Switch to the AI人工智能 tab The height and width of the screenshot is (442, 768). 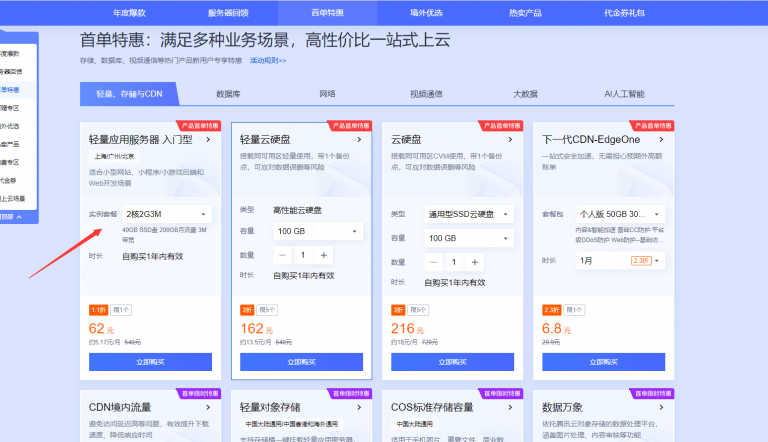(x=624, y=94)
